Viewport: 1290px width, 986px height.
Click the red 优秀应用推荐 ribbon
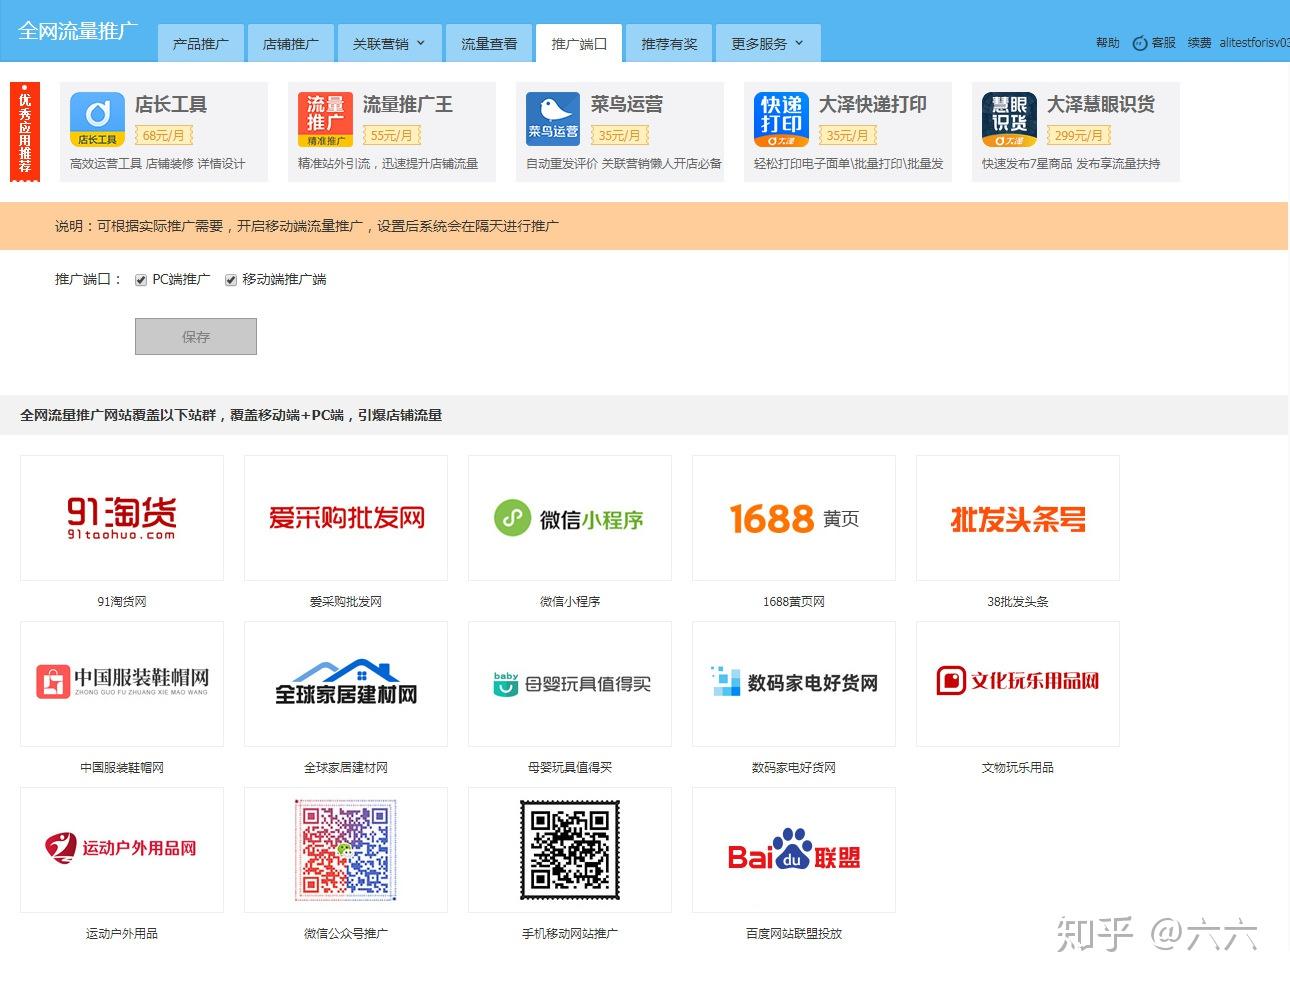coord(24,133)
